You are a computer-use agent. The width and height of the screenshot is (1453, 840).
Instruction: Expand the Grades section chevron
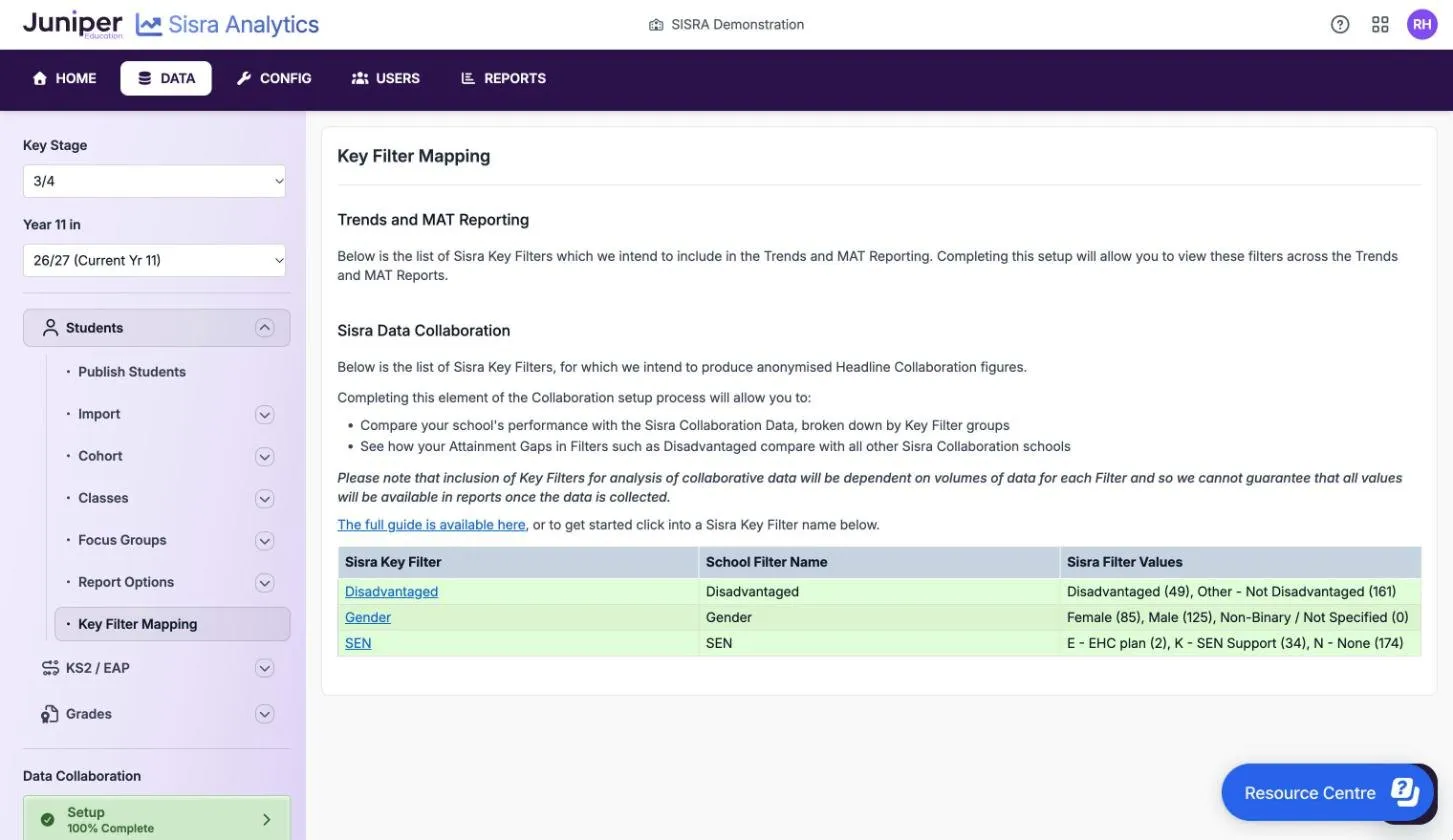pyautogui.click(x=264, y=714)
